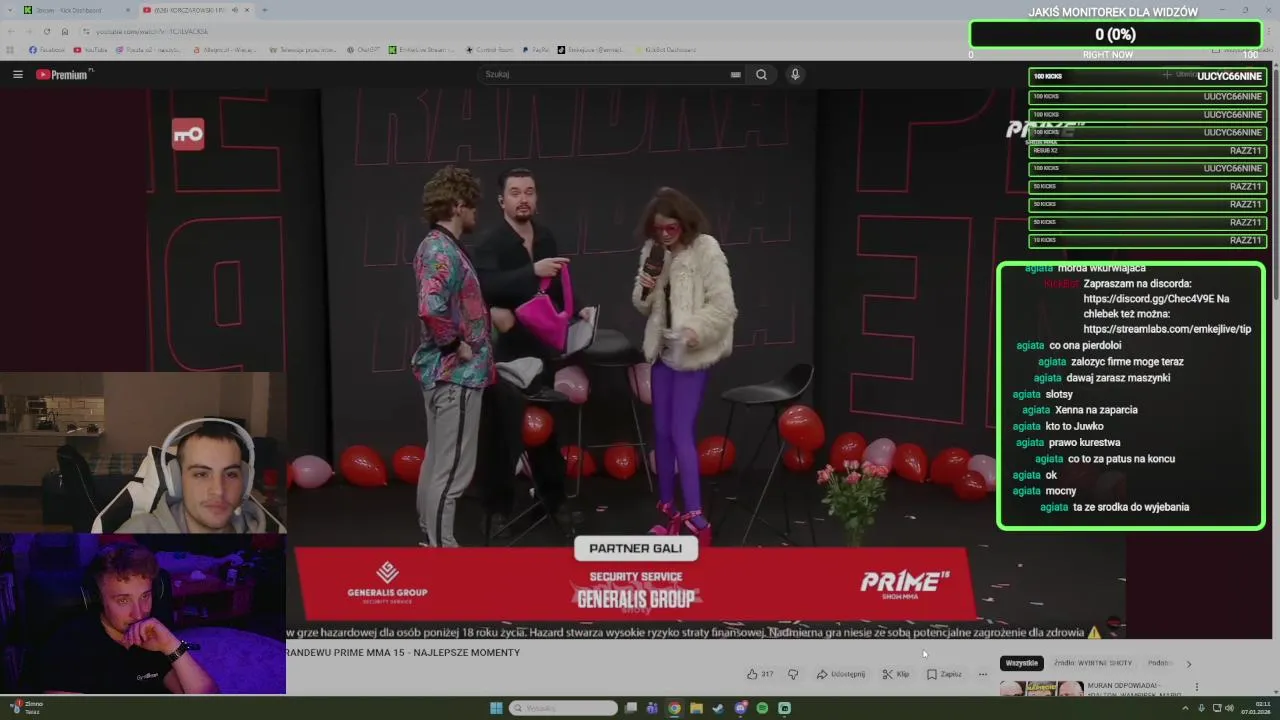The image size is (1280, 720).
Task: Open the PayPal bookmark
Action: pyautogui.click(x=536, y=49)
